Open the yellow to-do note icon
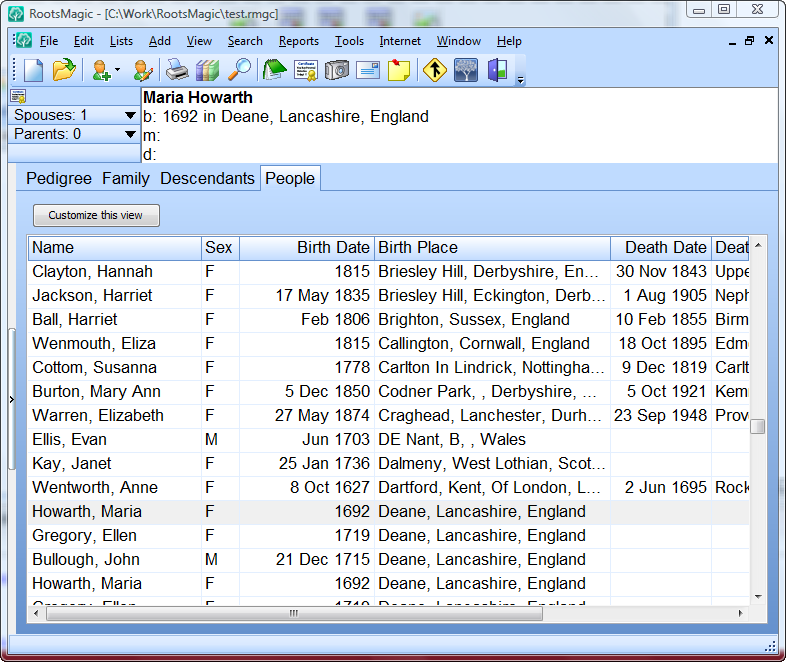The height and width of the screenshot is (662, 786). [x=399, y=70]
